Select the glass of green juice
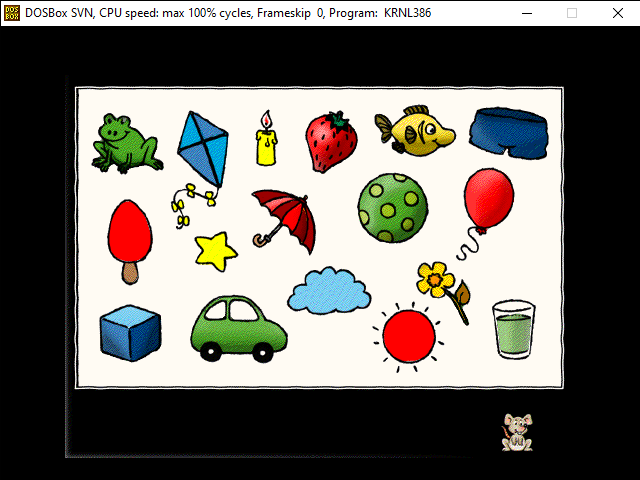Viewport: 640px width, 480px height. [x=514, y=330]
